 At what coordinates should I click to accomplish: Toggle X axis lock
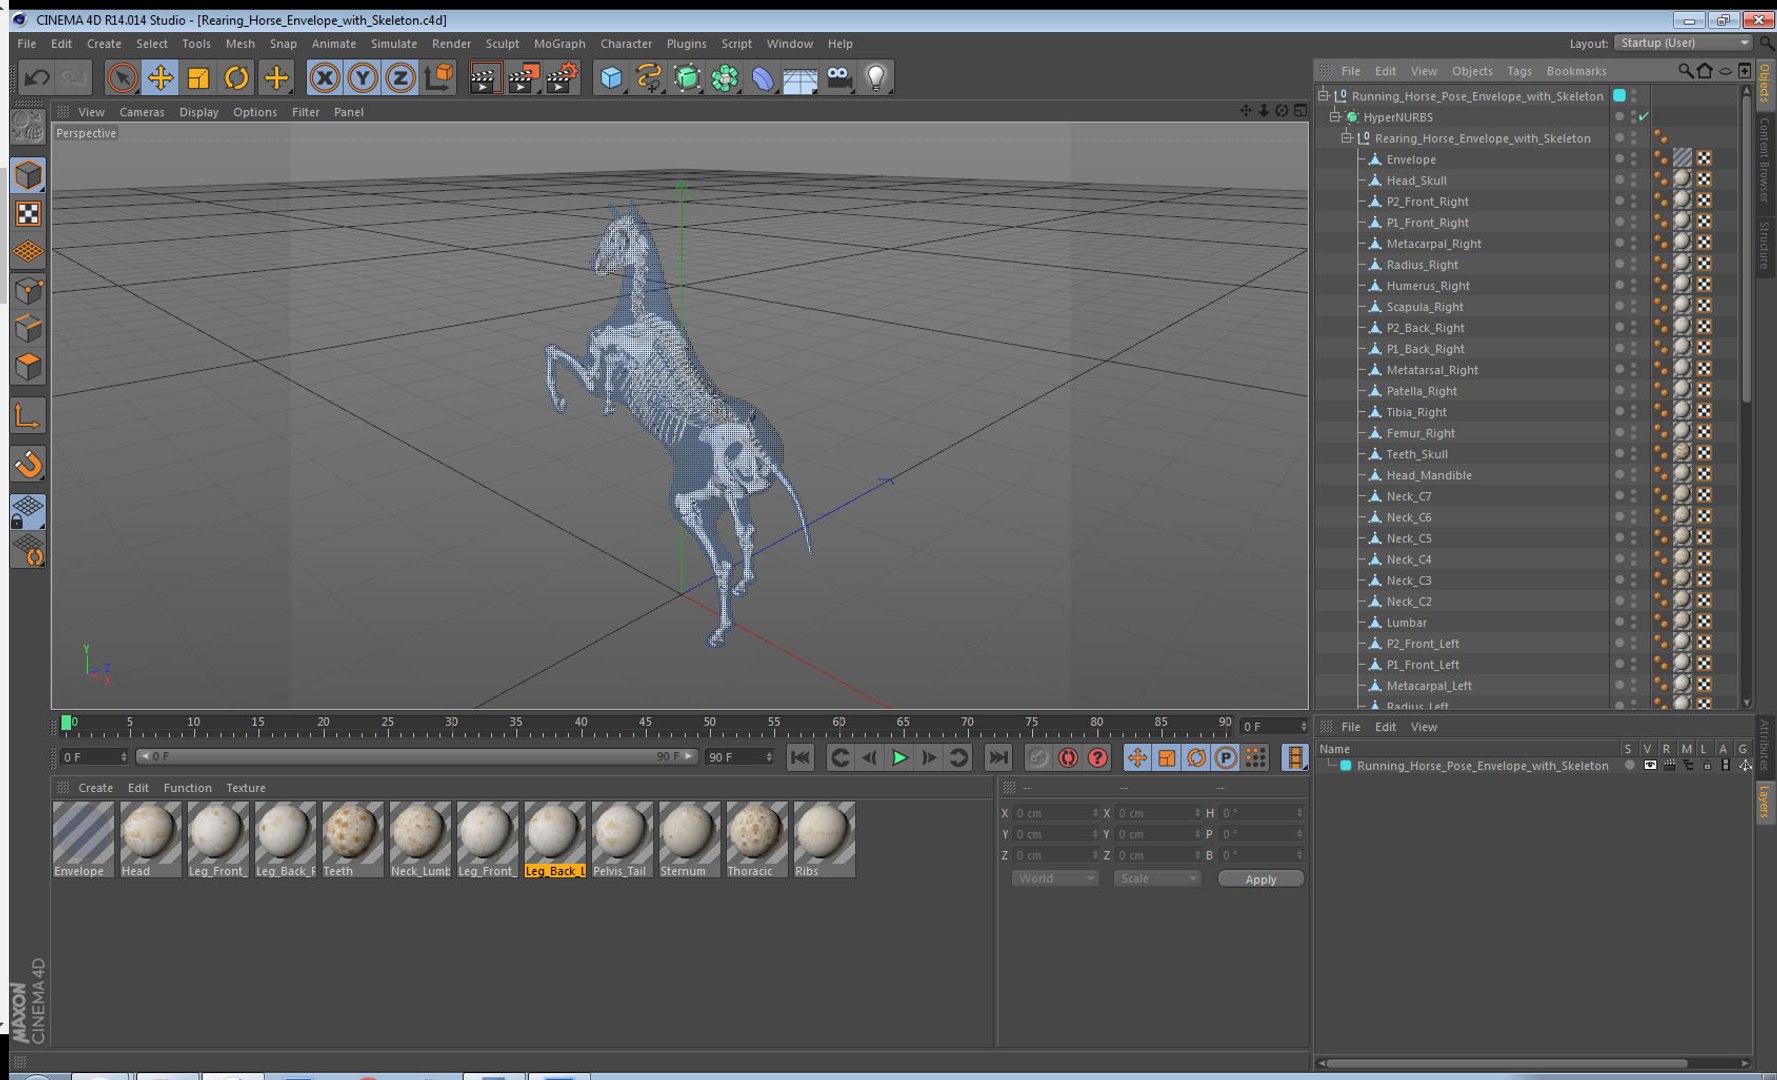tap(324, 77)
